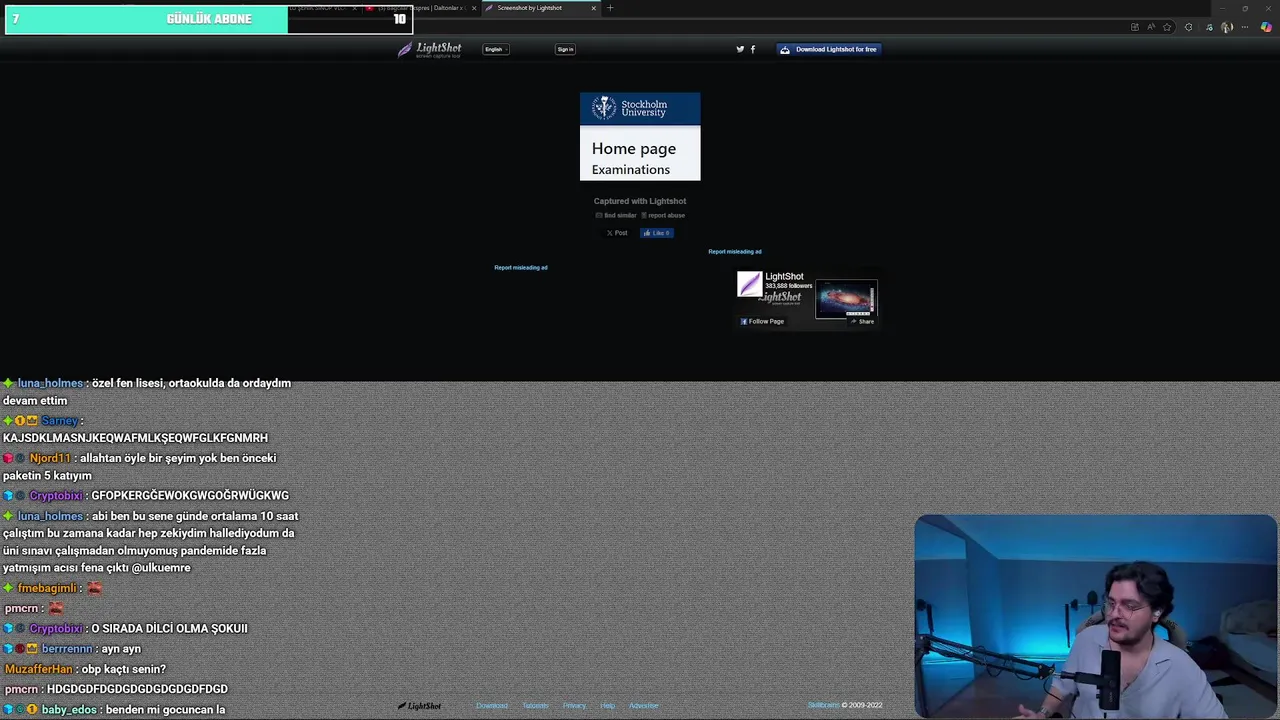Click the Facebook Like button

pos(657,233)
